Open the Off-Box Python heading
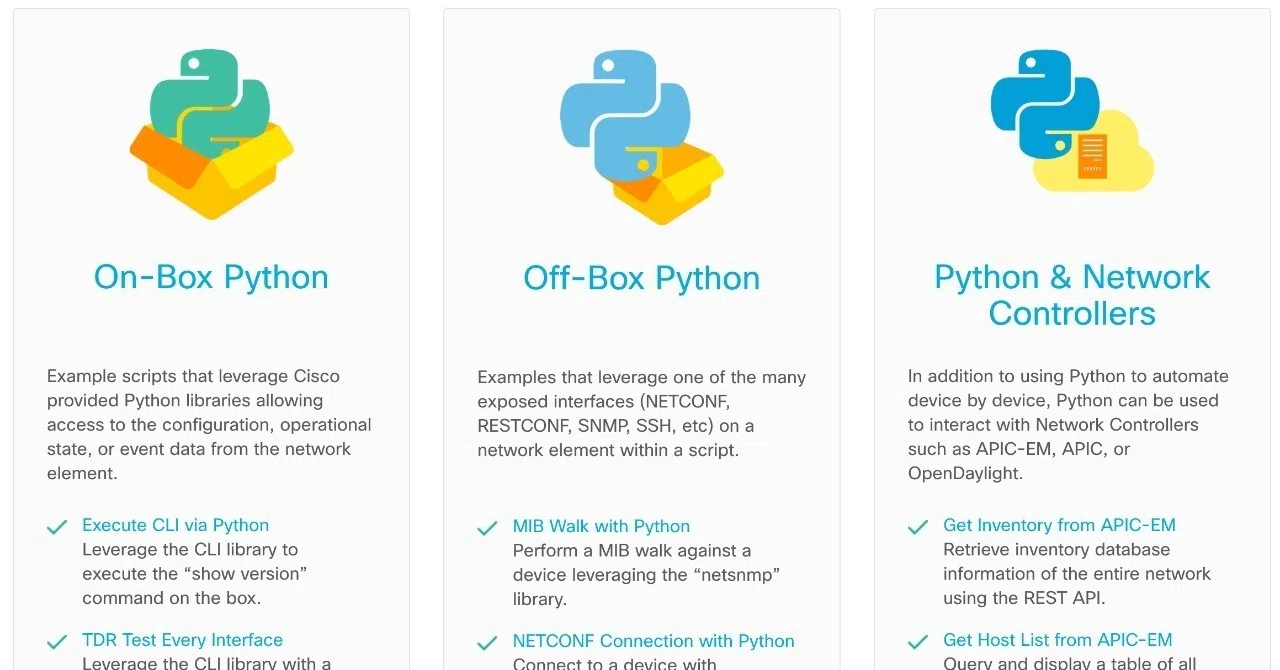 click(x=641, y=278)
